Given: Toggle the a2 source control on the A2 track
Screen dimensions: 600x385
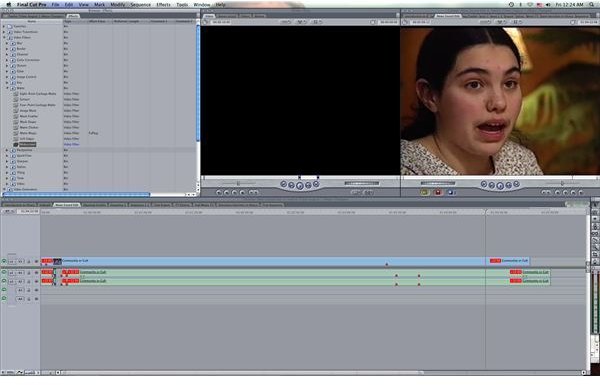Looking at the screenshot, I should (12, 282).
